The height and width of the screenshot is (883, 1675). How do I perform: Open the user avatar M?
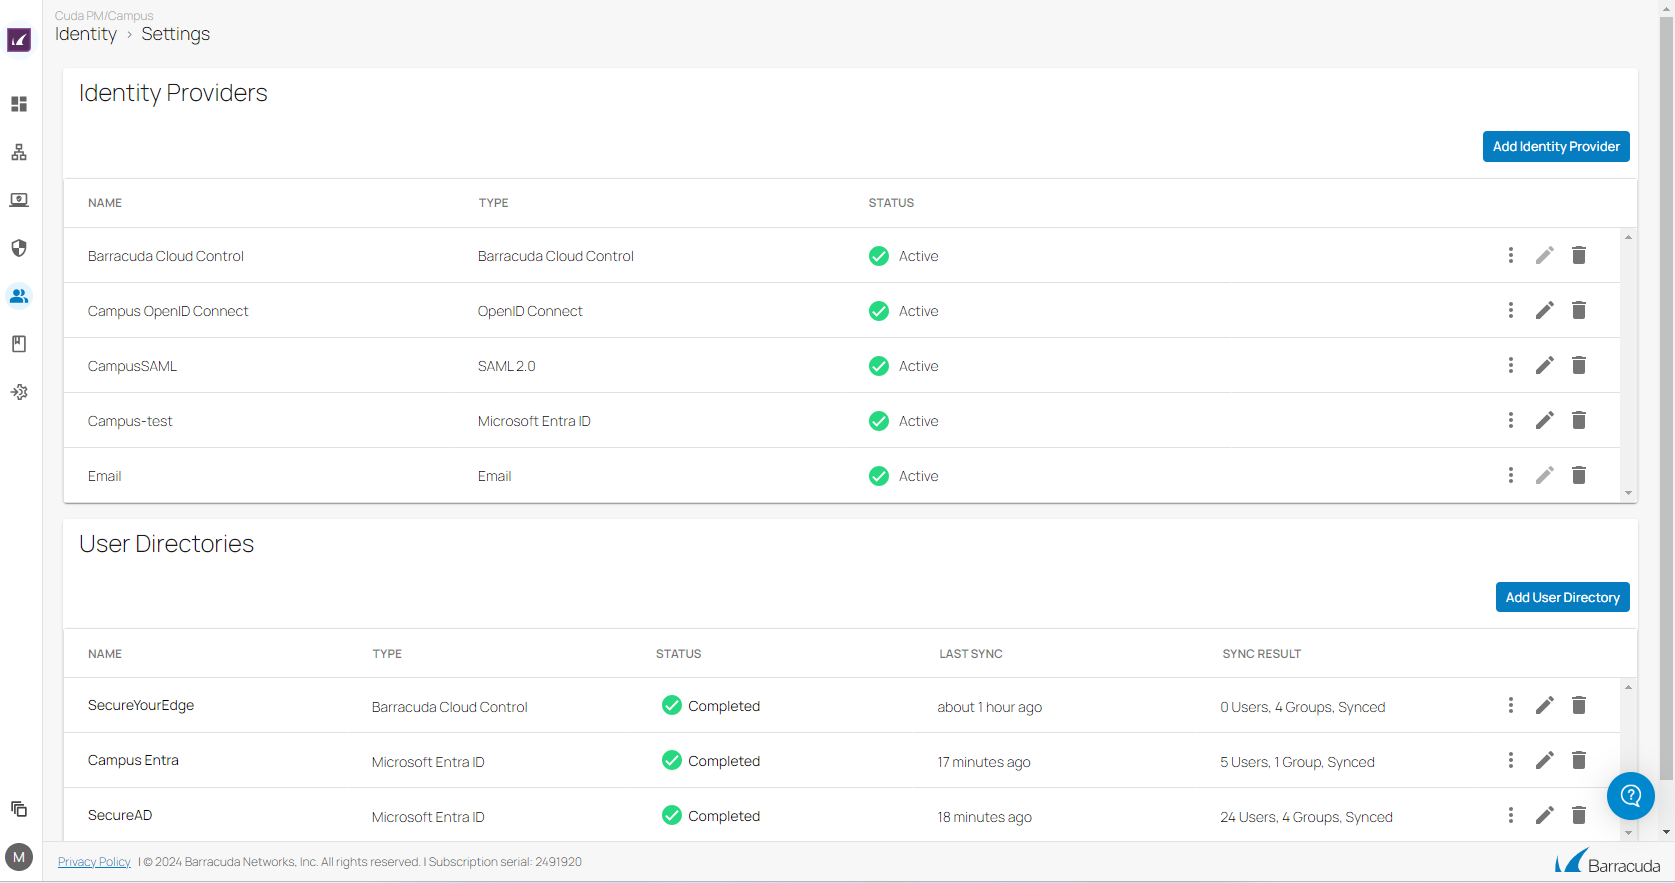click(19, 857)
